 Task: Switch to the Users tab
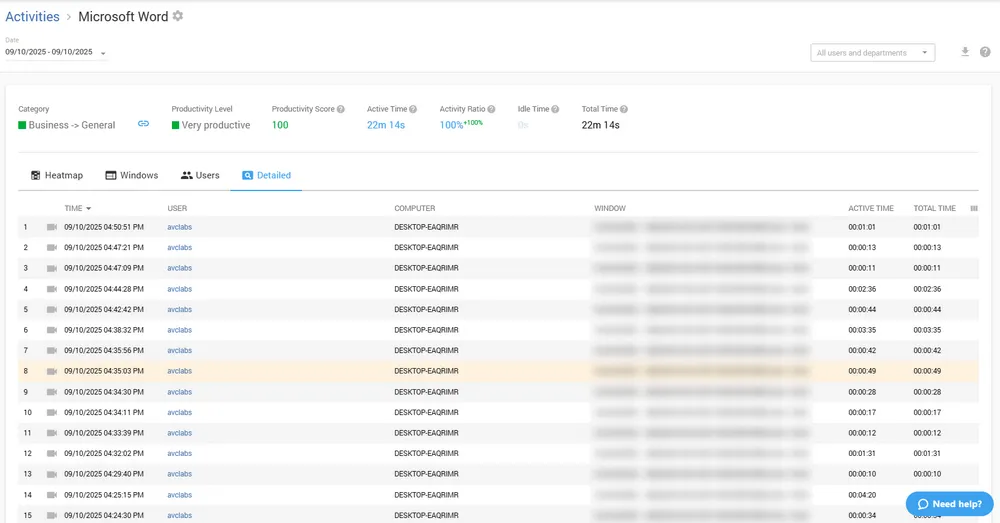pos(200,175)
